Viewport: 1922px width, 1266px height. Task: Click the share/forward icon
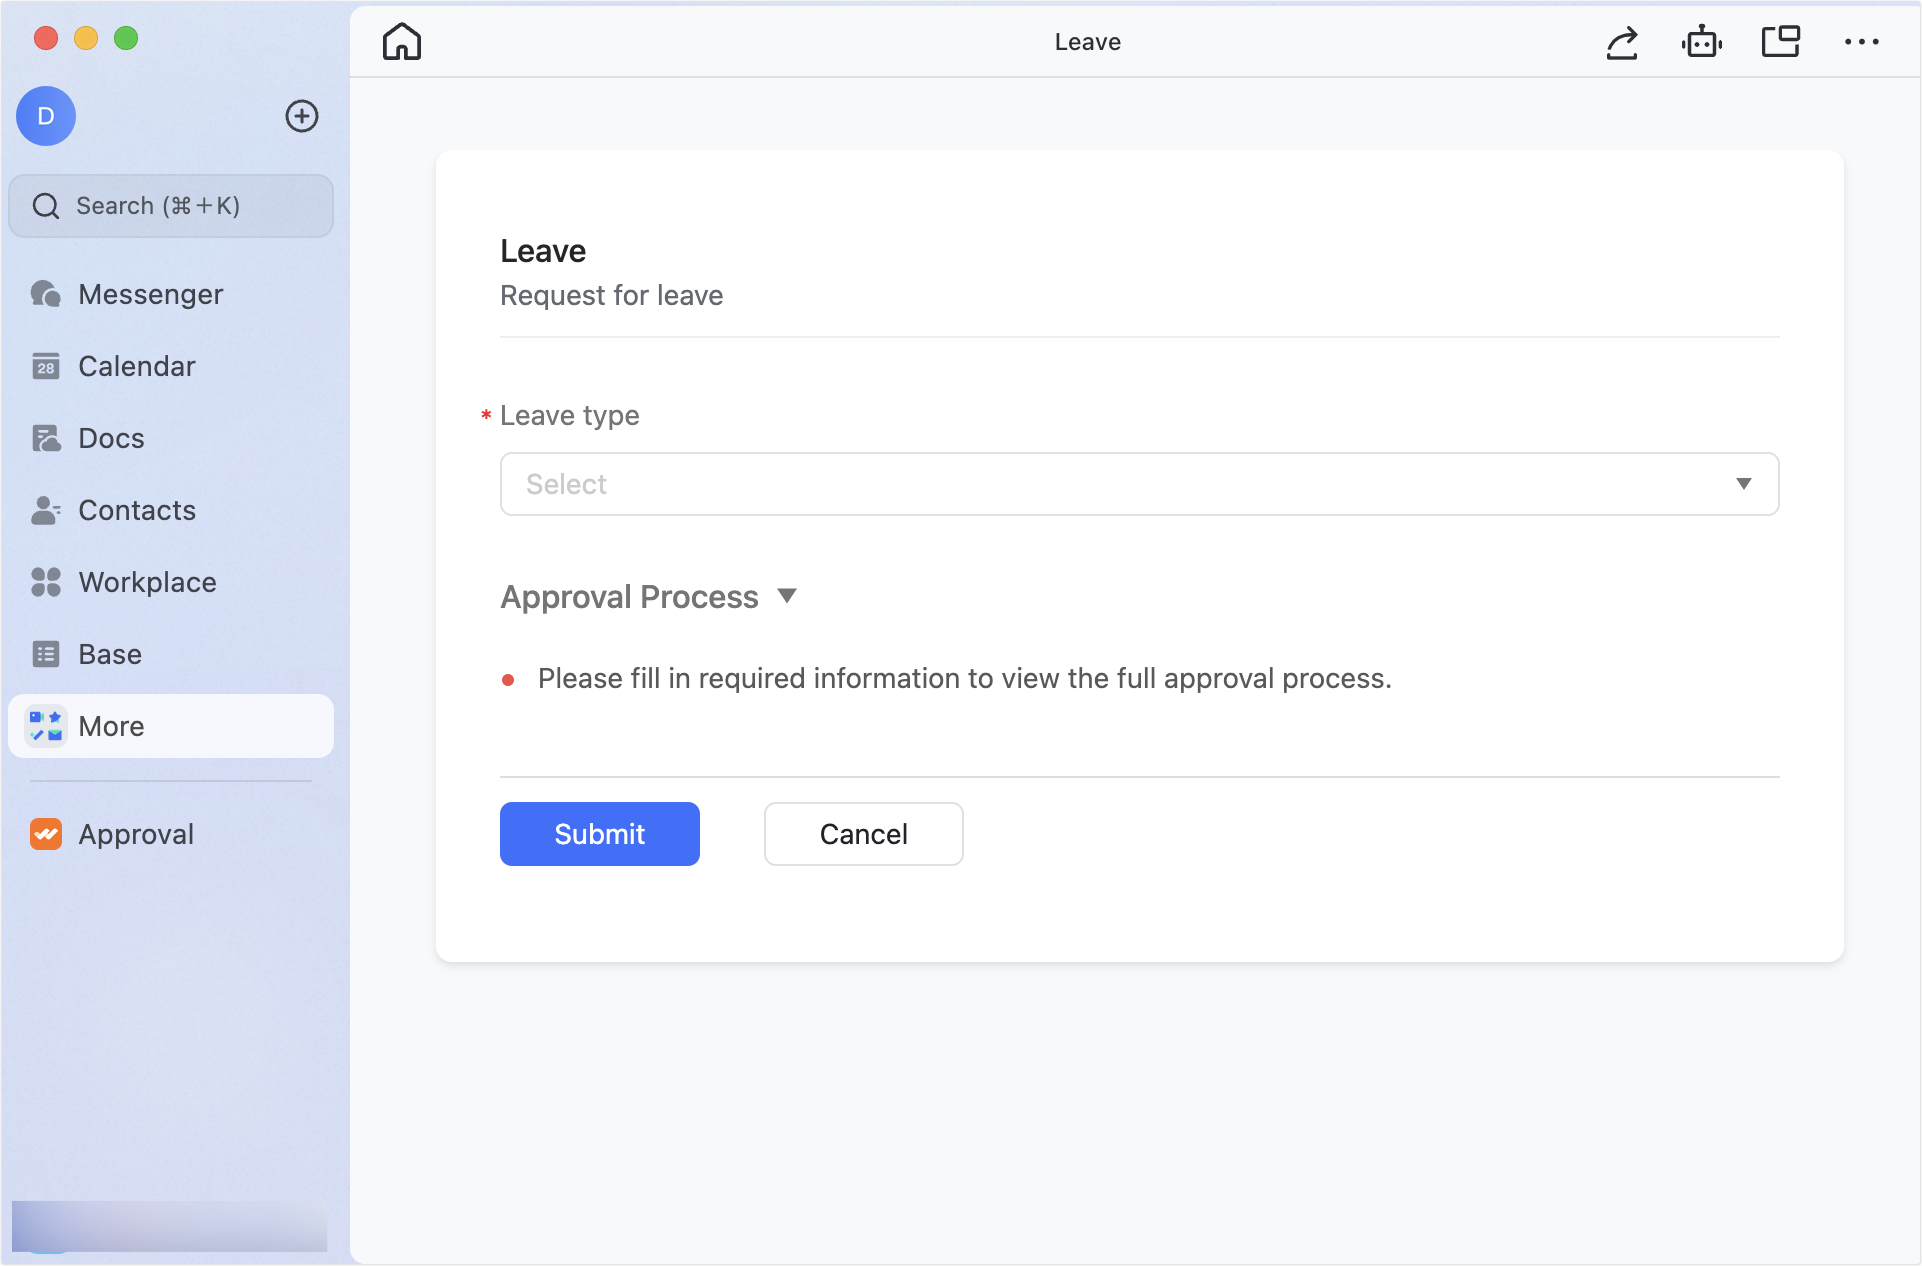pos(1623,41)
